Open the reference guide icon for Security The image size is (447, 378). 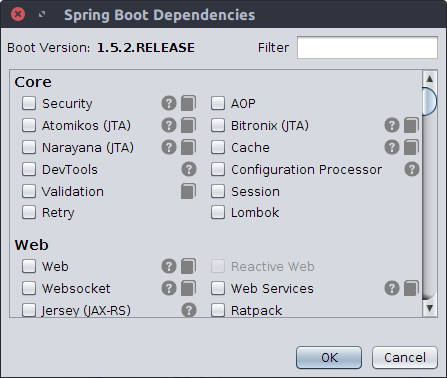coord(188,103)
